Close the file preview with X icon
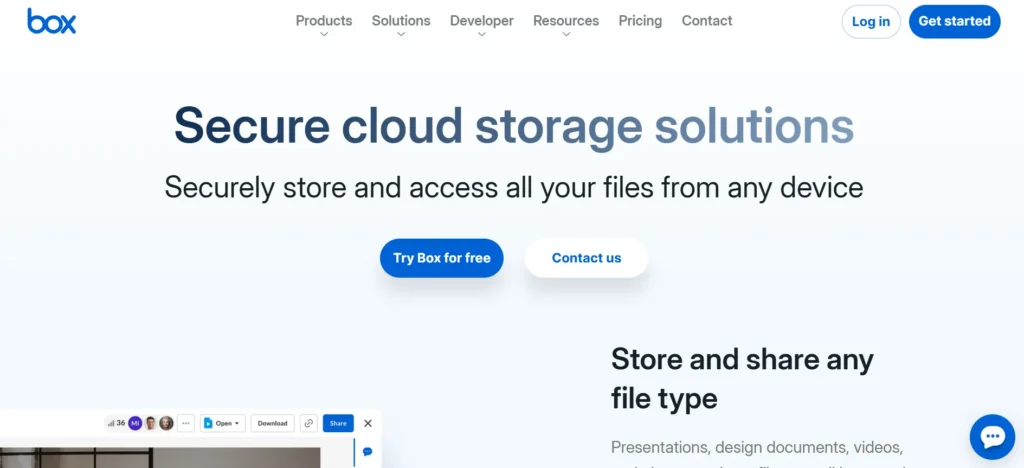1024x468 pixels. click(x=368, y=423)
